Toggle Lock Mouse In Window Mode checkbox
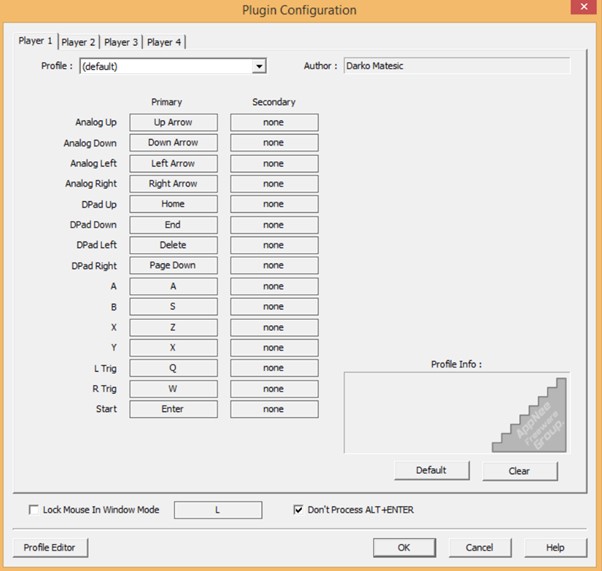This screenshot has height=571, width=602. [x=34, y=510]
